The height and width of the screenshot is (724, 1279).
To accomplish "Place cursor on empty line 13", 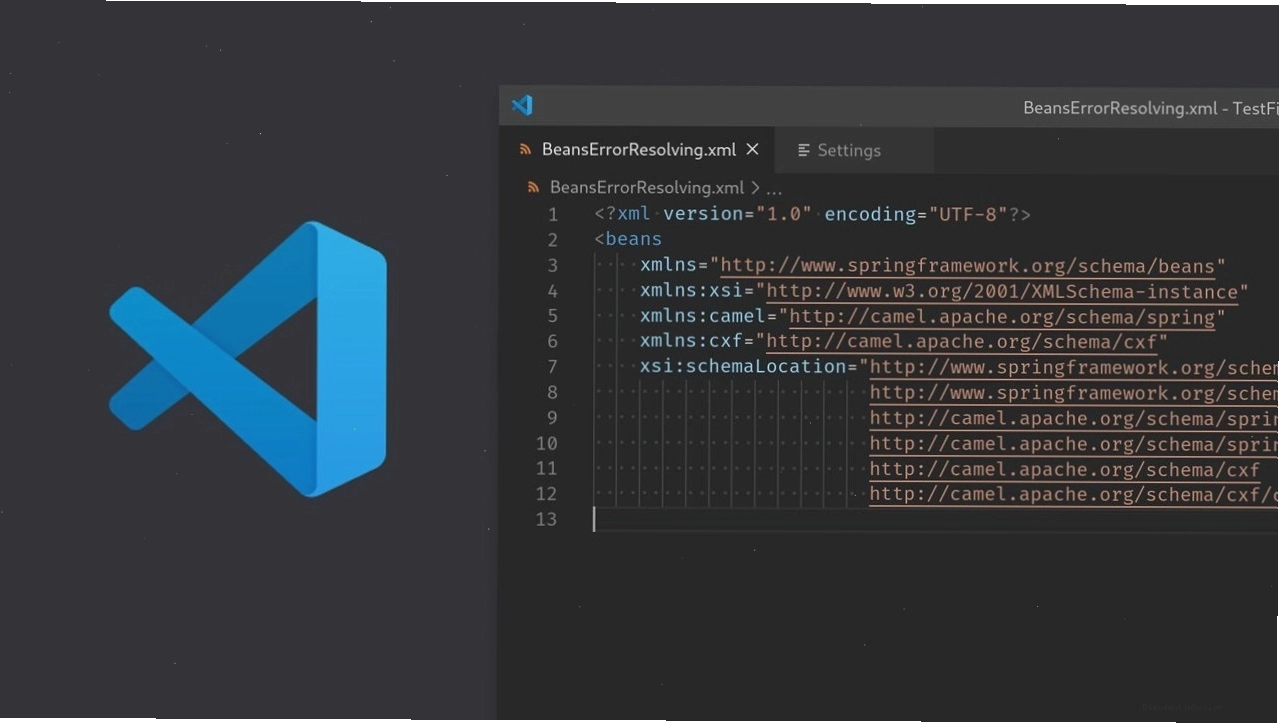I will 935,519.
